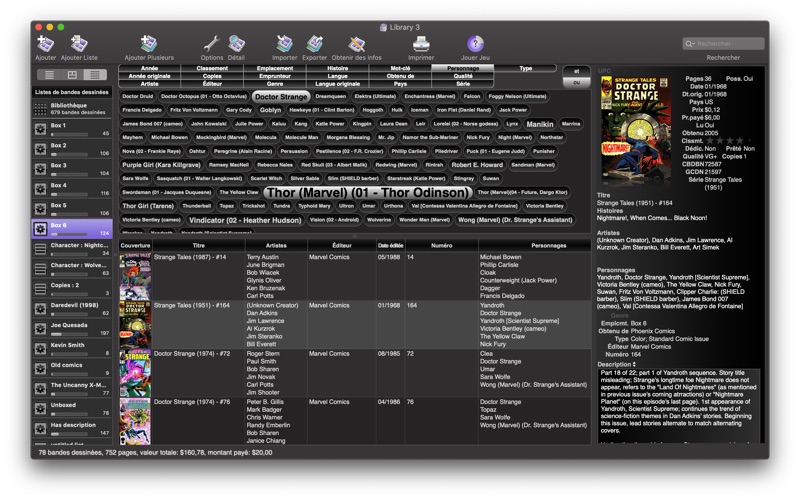This screenshot has height=500, width=800.
Task: Toggle the Vindicator (02 - Heather Hudson) tag
Action: tap(245, 220)
